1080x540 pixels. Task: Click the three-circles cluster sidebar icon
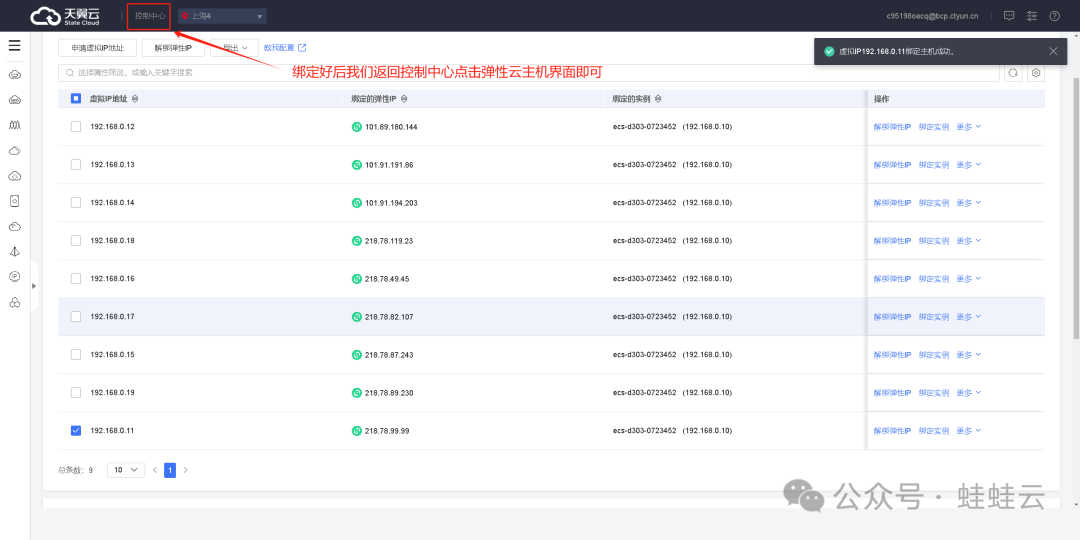[14, 302]
